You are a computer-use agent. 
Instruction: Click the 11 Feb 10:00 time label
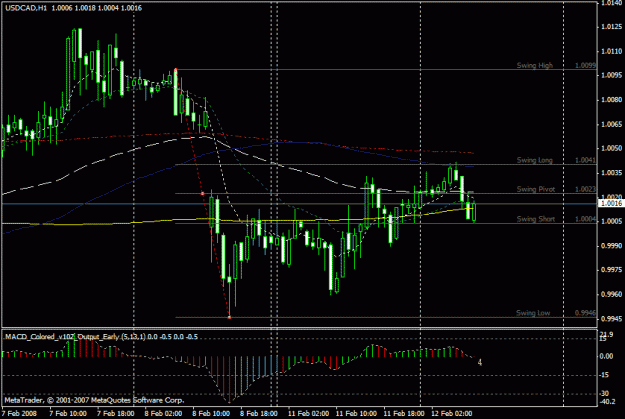356,413
